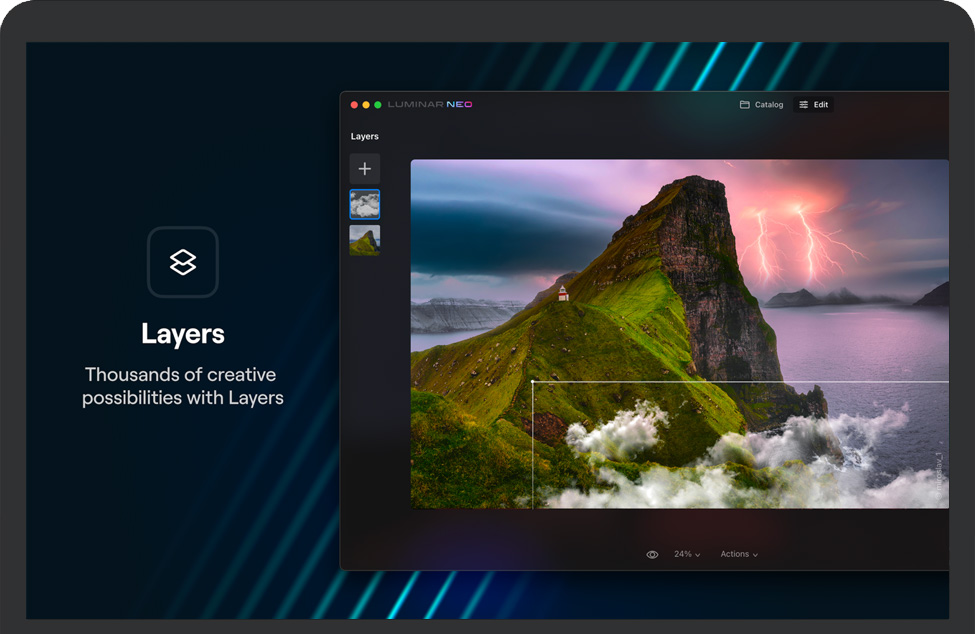
Task: Close the Luminar Neo window
Action: point(354,105)
